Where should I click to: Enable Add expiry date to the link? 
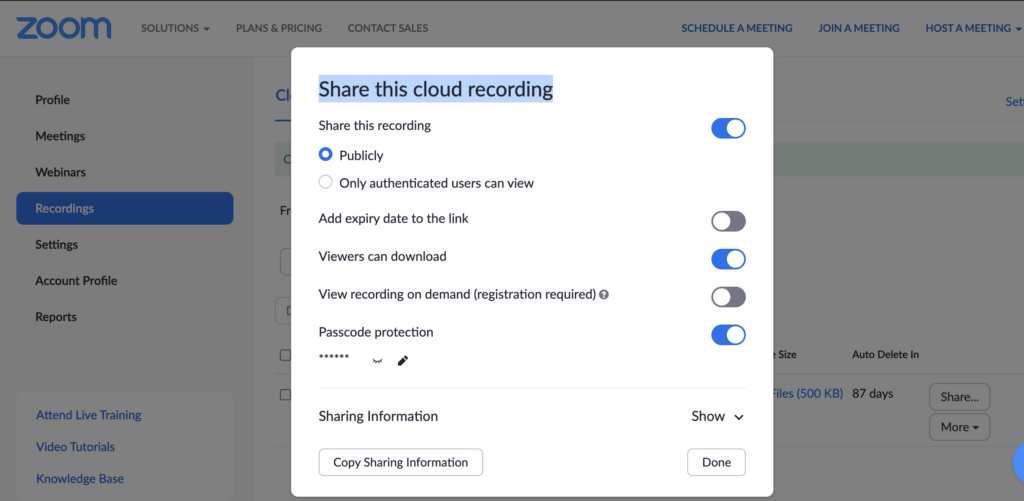click(x=728, y=221)
